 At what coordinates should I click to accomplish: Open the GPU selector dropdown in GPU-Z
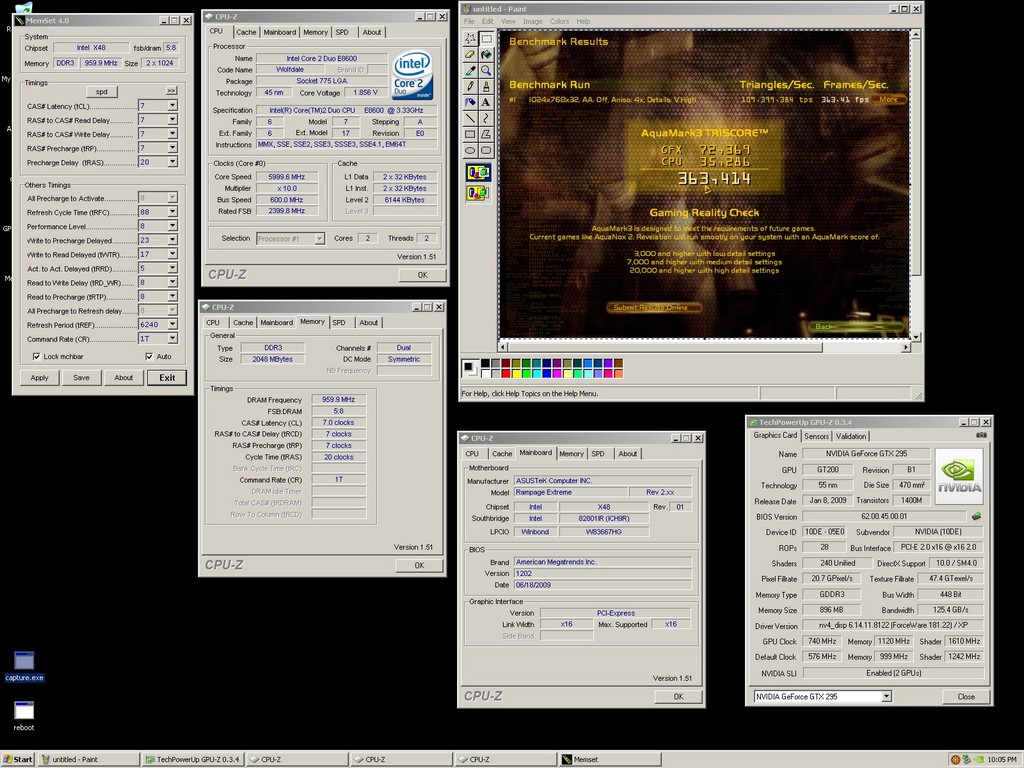pyautogui.click(x=886, y=696)
